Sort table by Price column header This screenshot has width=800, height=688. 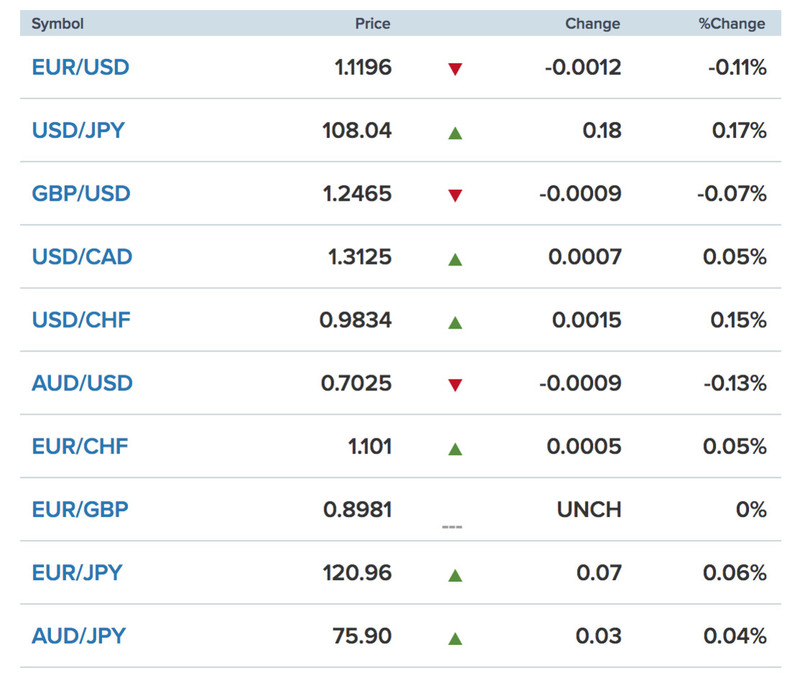(372, 23)
